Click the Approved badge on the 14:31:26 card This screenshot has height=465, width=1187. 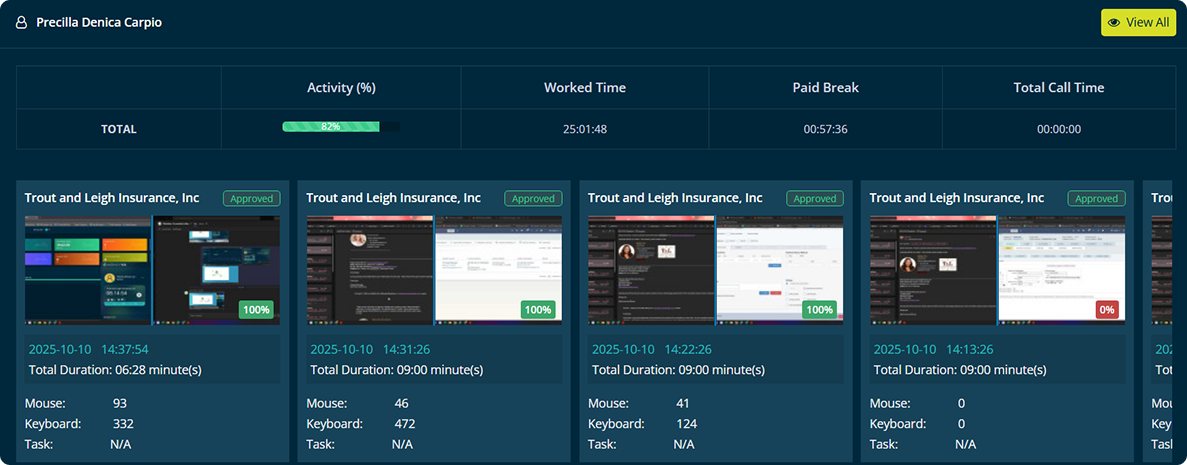point(533,199)
